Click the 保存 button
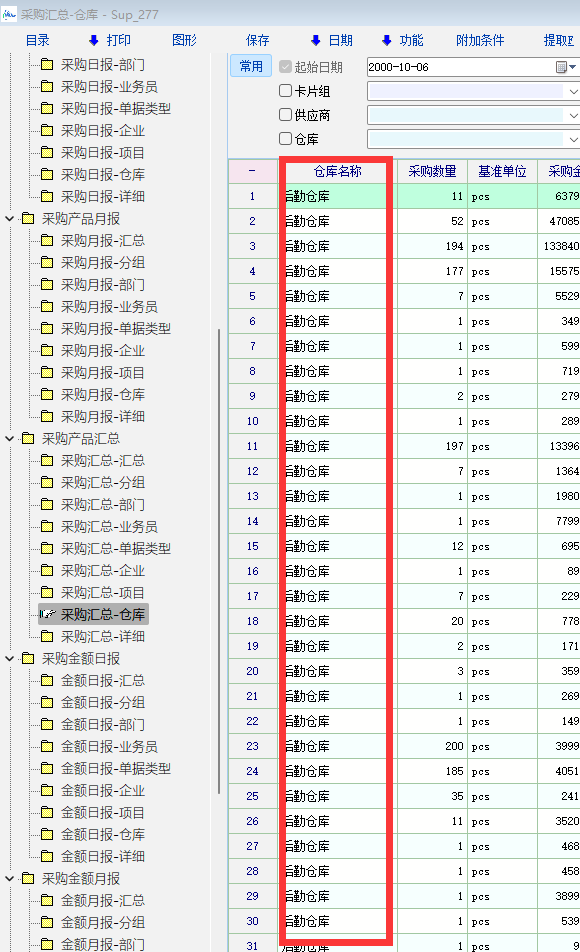 [x=258, y=41]
